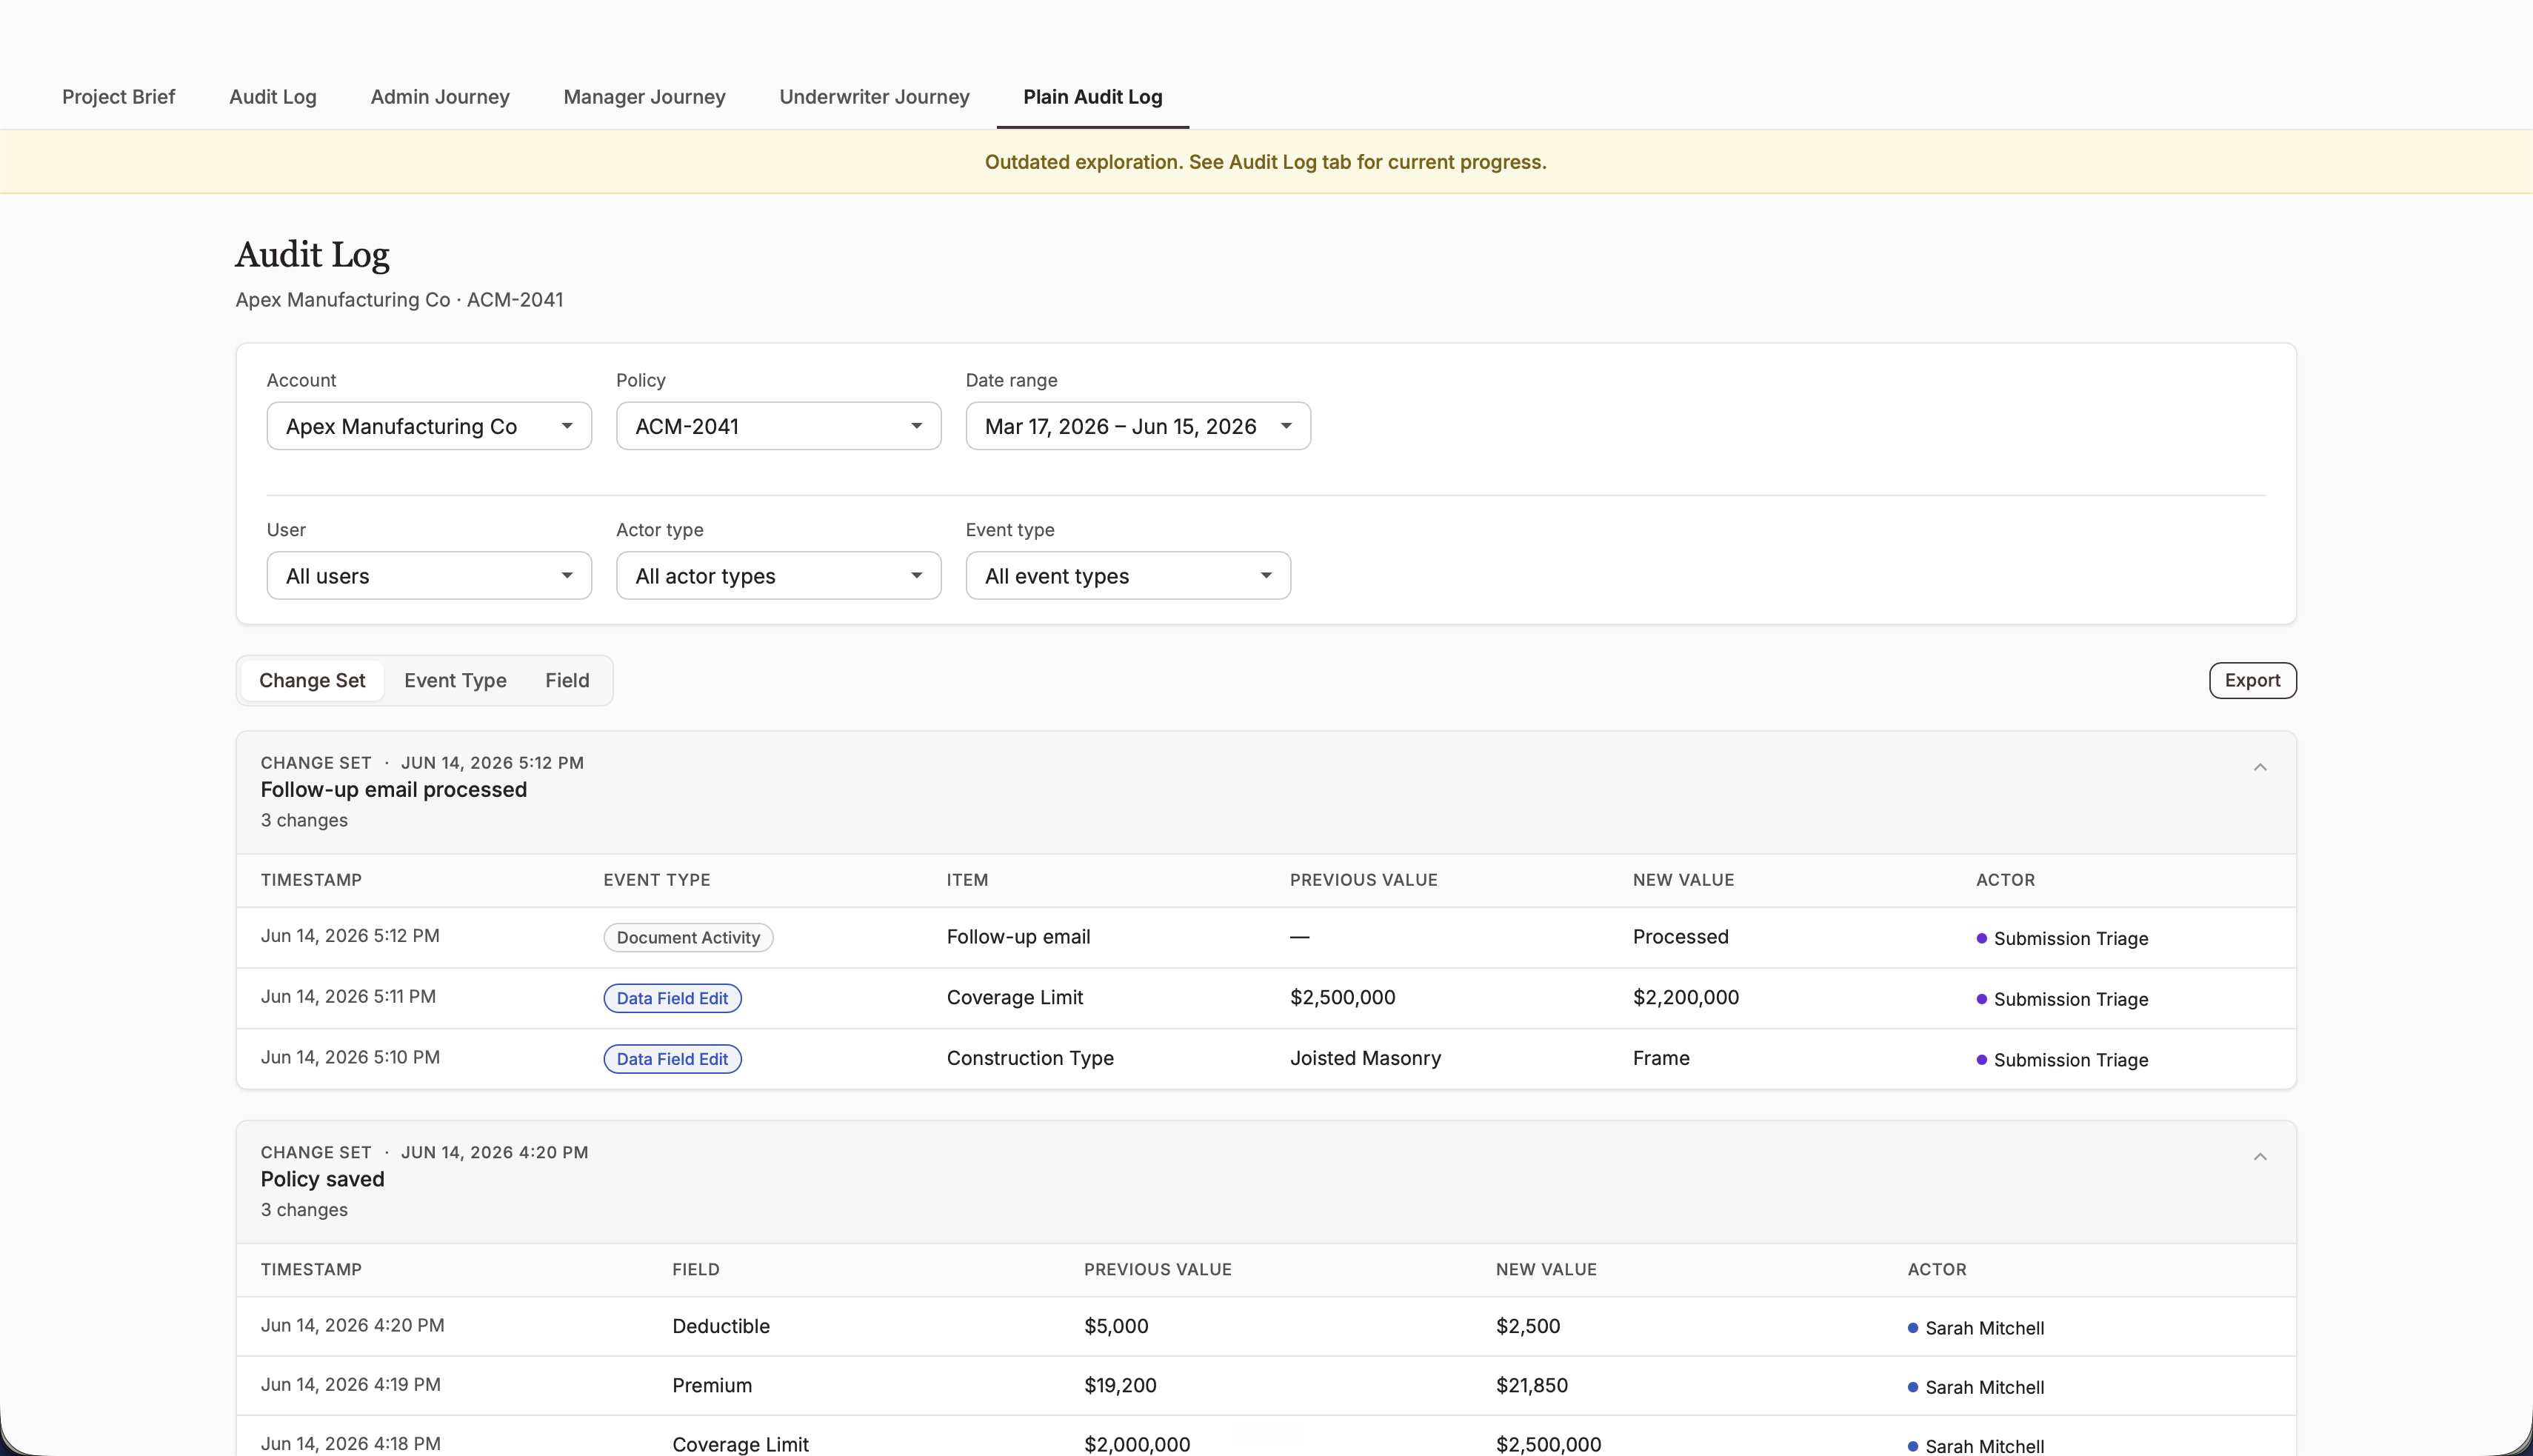Click the Follow-up email processed title
This screenshot has width=2533, height=1456.
click(393, 790)
